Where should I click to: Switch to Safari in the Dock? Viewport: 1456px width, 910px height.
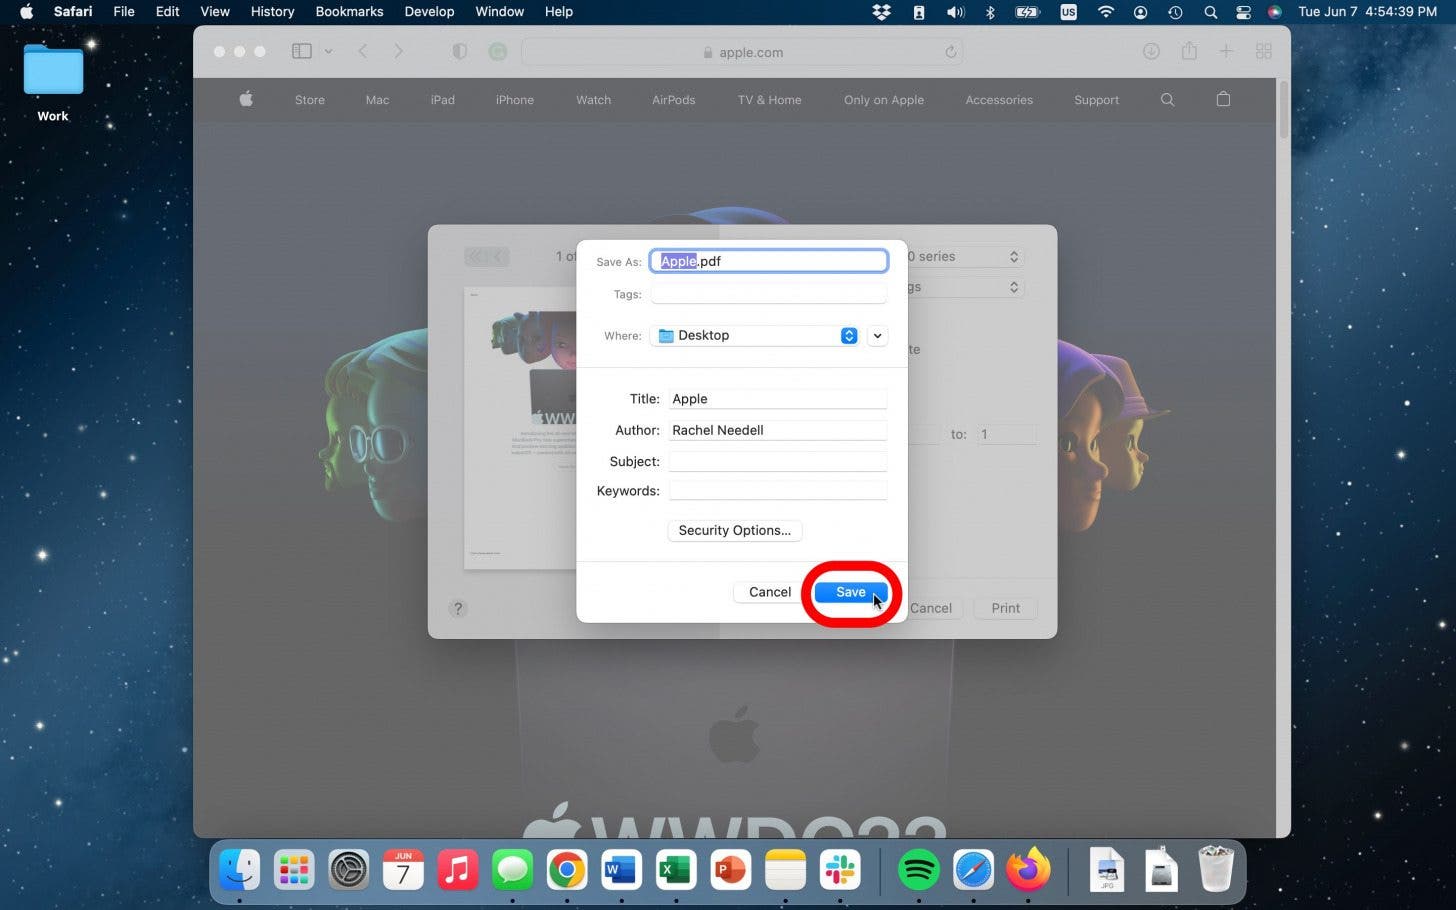(x=973, y=870)
